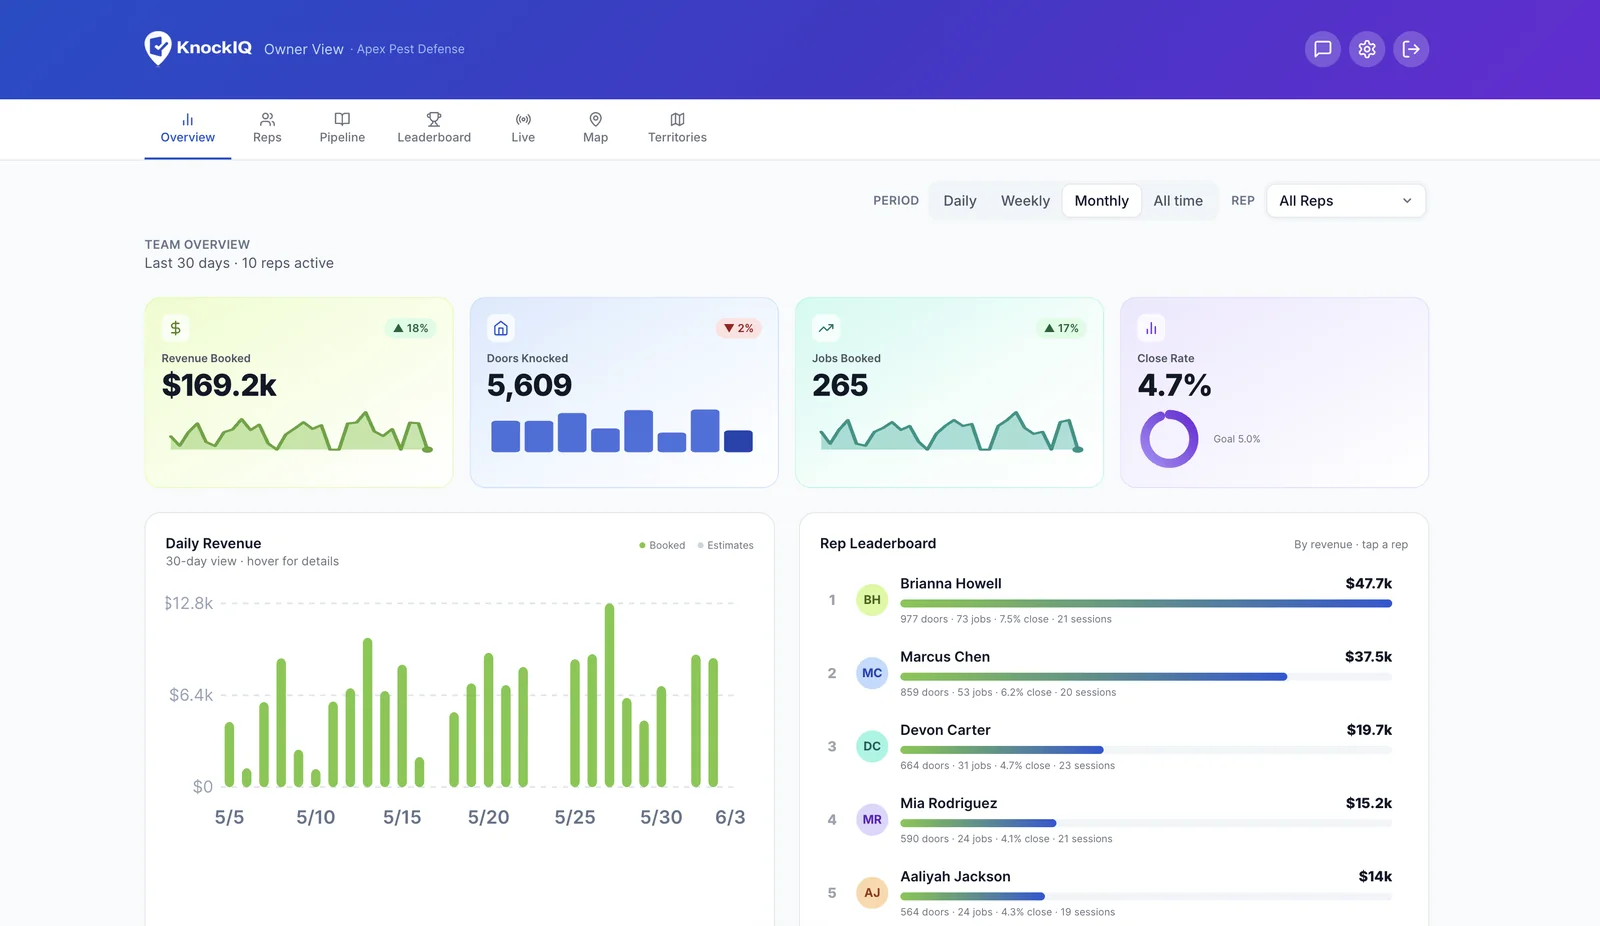
Task: Select the Monthly period
Action: tap(1101, 201)
